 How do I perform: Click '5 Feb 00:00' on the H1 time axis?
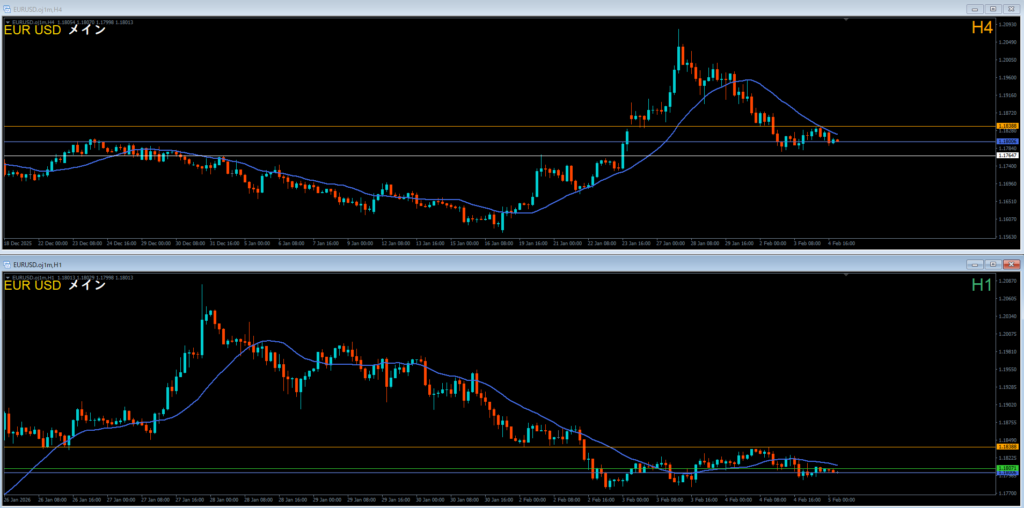[x=842, y=500]
